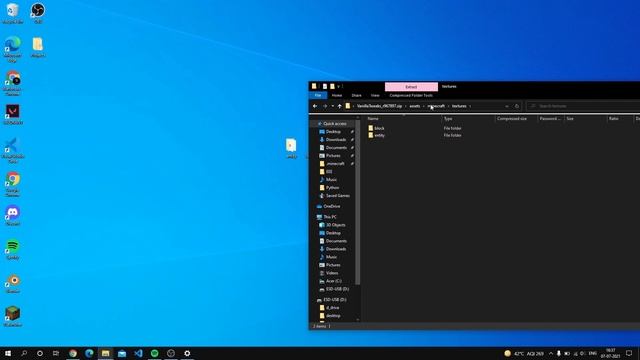Viewport: 640px width, 360px height.
Task: Open the Extract contextual tab
Action: pyautogui.click(x=411, y=87)
